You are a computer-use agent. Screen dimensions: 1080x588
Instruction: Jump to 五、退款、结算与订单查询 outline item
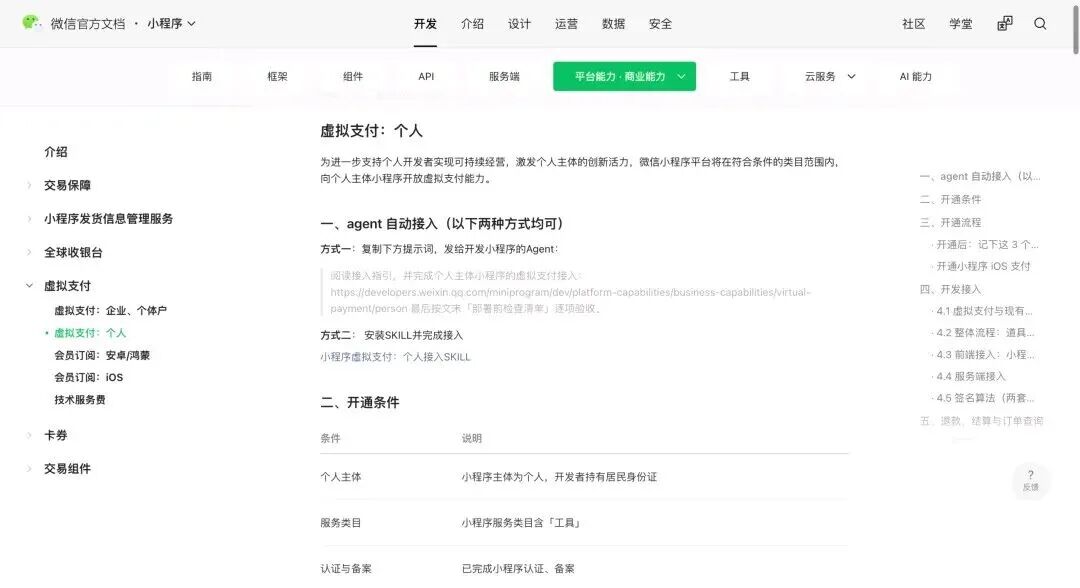(x=982, y=421)
